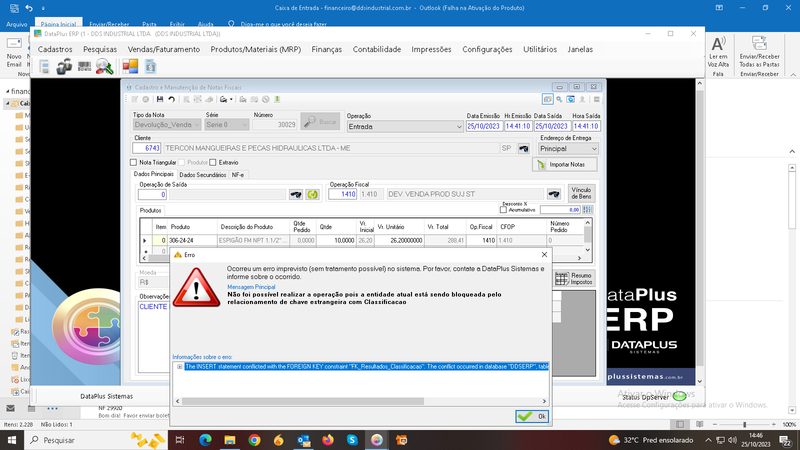Open the Tipo da Nota dropdown
The width and height of the screenshot is (800, 450).
point(167,124)
